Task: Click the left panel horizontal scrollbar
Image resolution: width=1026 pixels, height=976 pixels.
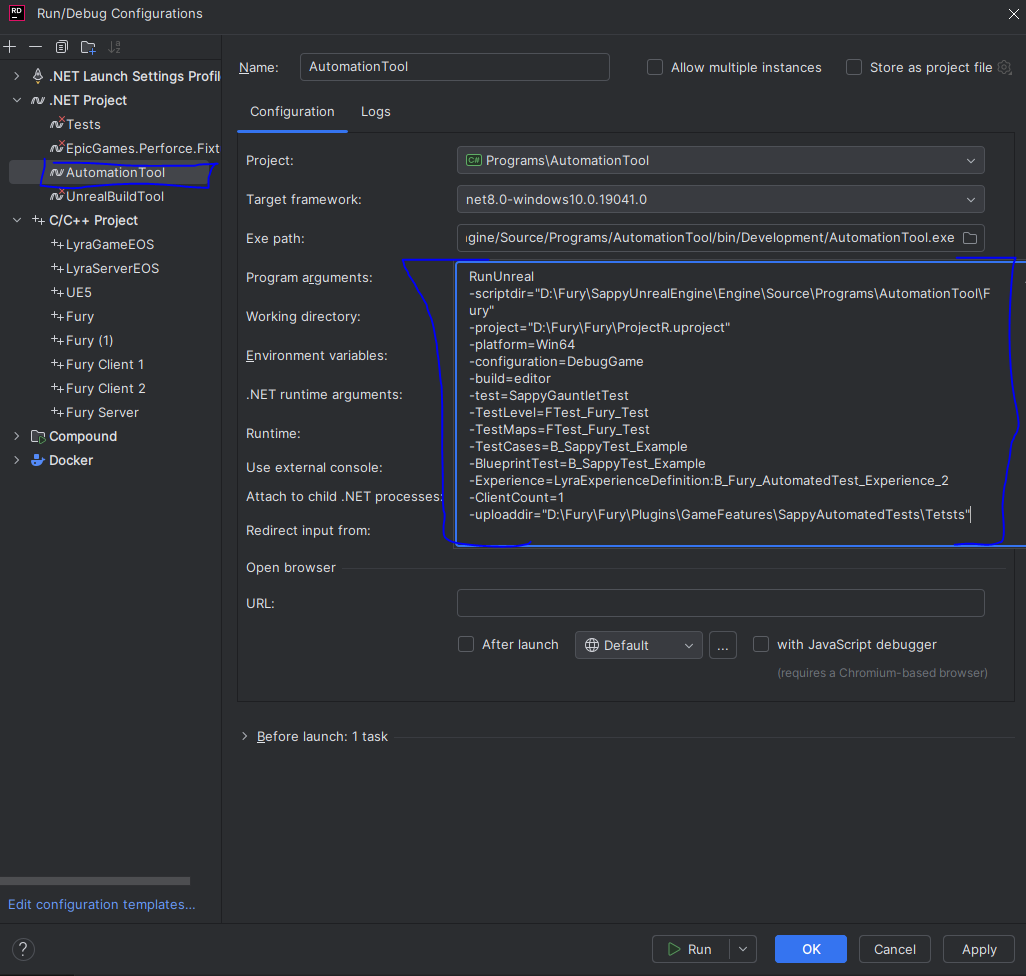Action: 95,881
